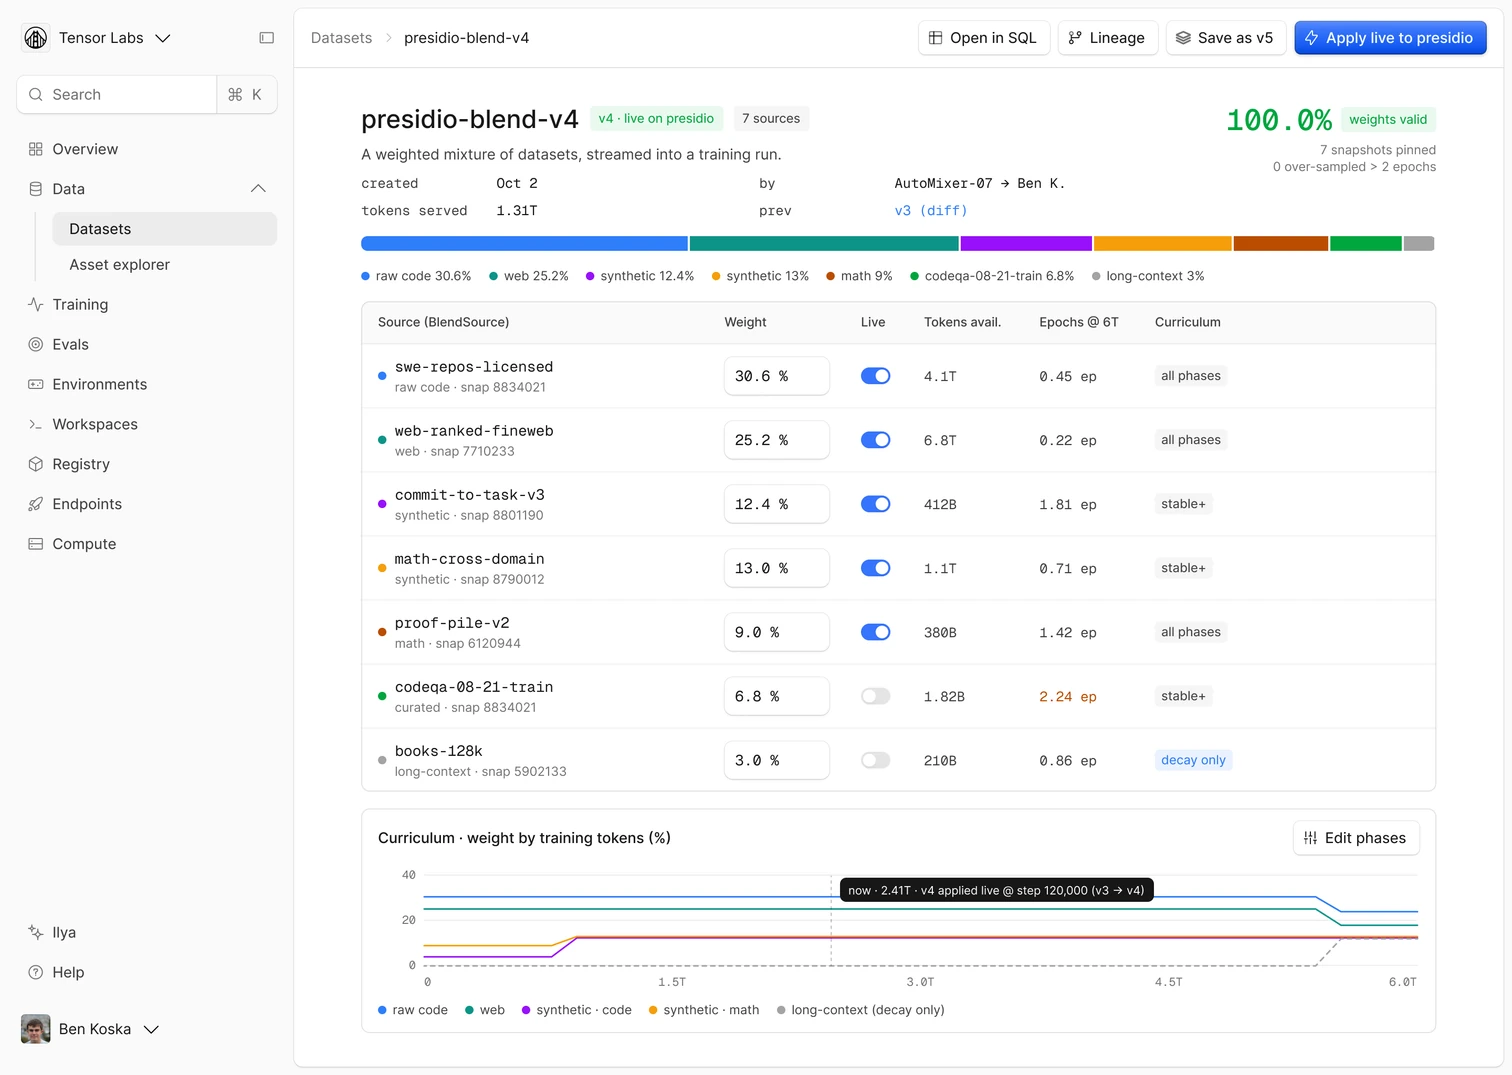Click the blue raw code bar segment
Viewport: 1512px width, 1075px height.
pos(524,243)
